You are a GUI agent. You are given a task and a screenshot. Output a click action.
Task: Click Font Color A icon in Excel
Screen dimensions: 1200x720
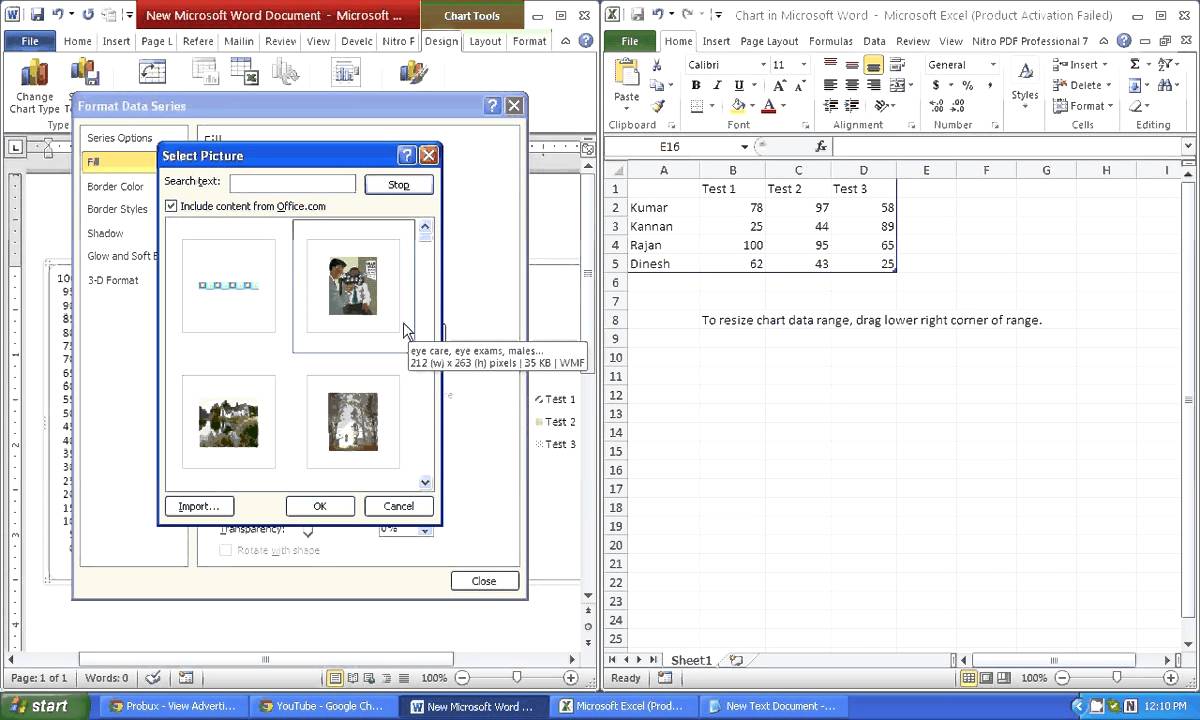click(769, 106)
